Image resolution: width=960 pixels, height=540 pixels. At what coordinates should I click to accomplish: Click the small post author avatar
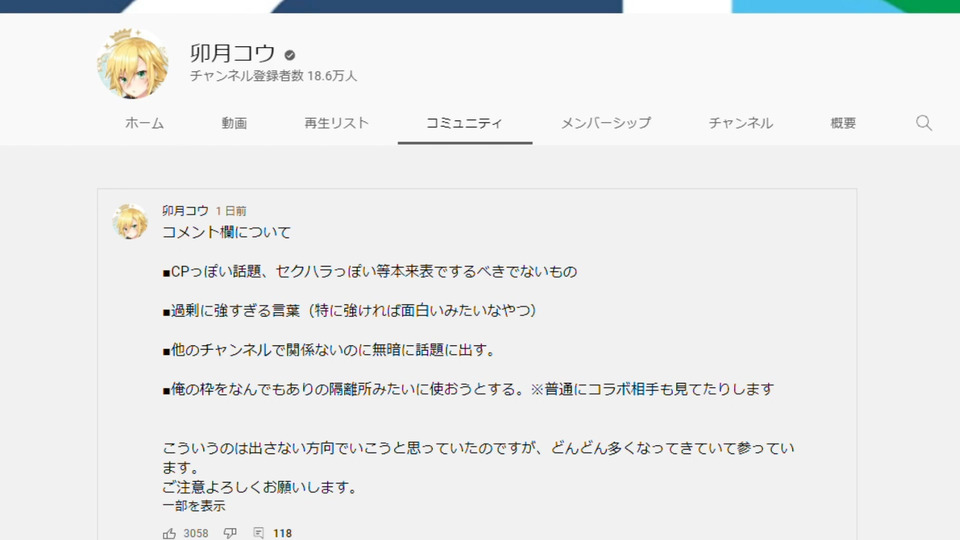coord(130,221)
